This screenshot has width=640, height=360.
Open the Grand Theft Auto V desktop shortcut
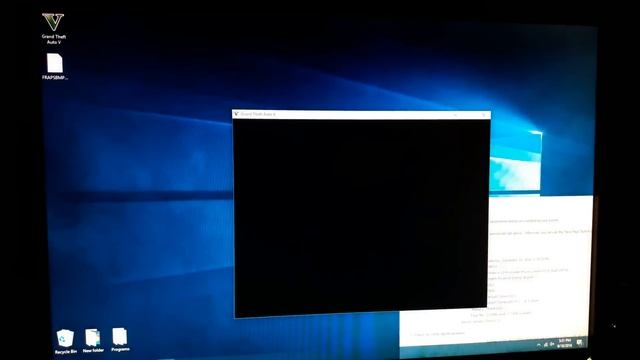53,29
